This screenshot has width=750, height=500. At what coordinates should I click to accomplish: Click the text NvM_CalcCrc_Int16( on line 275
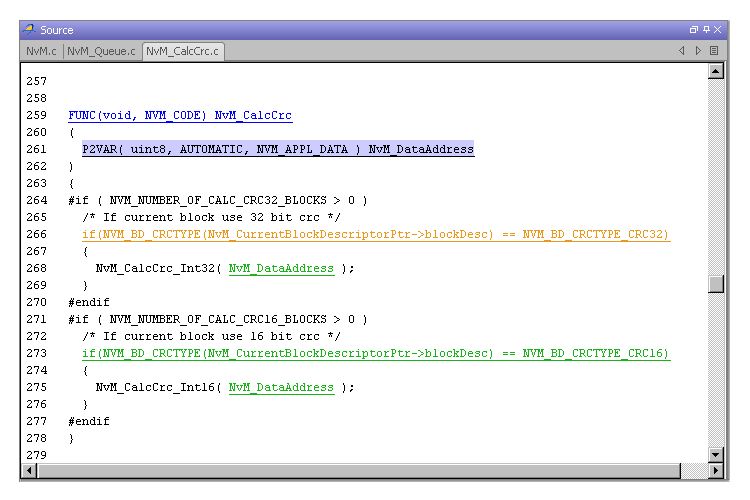(x=159, y=388)
